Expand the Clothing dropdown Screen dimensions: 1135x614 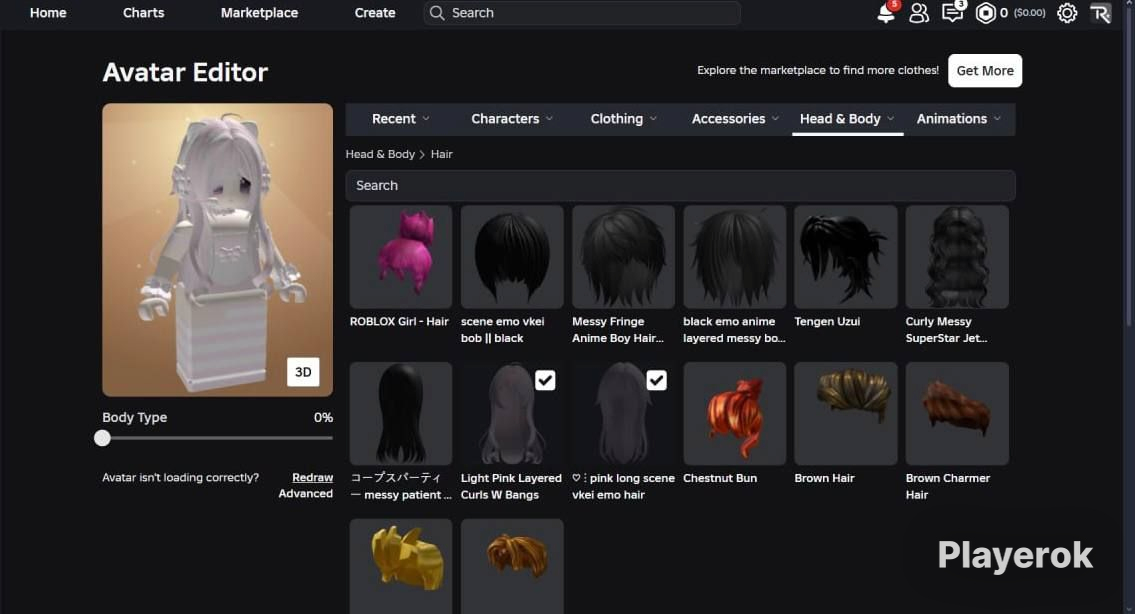tap(623, 119)
